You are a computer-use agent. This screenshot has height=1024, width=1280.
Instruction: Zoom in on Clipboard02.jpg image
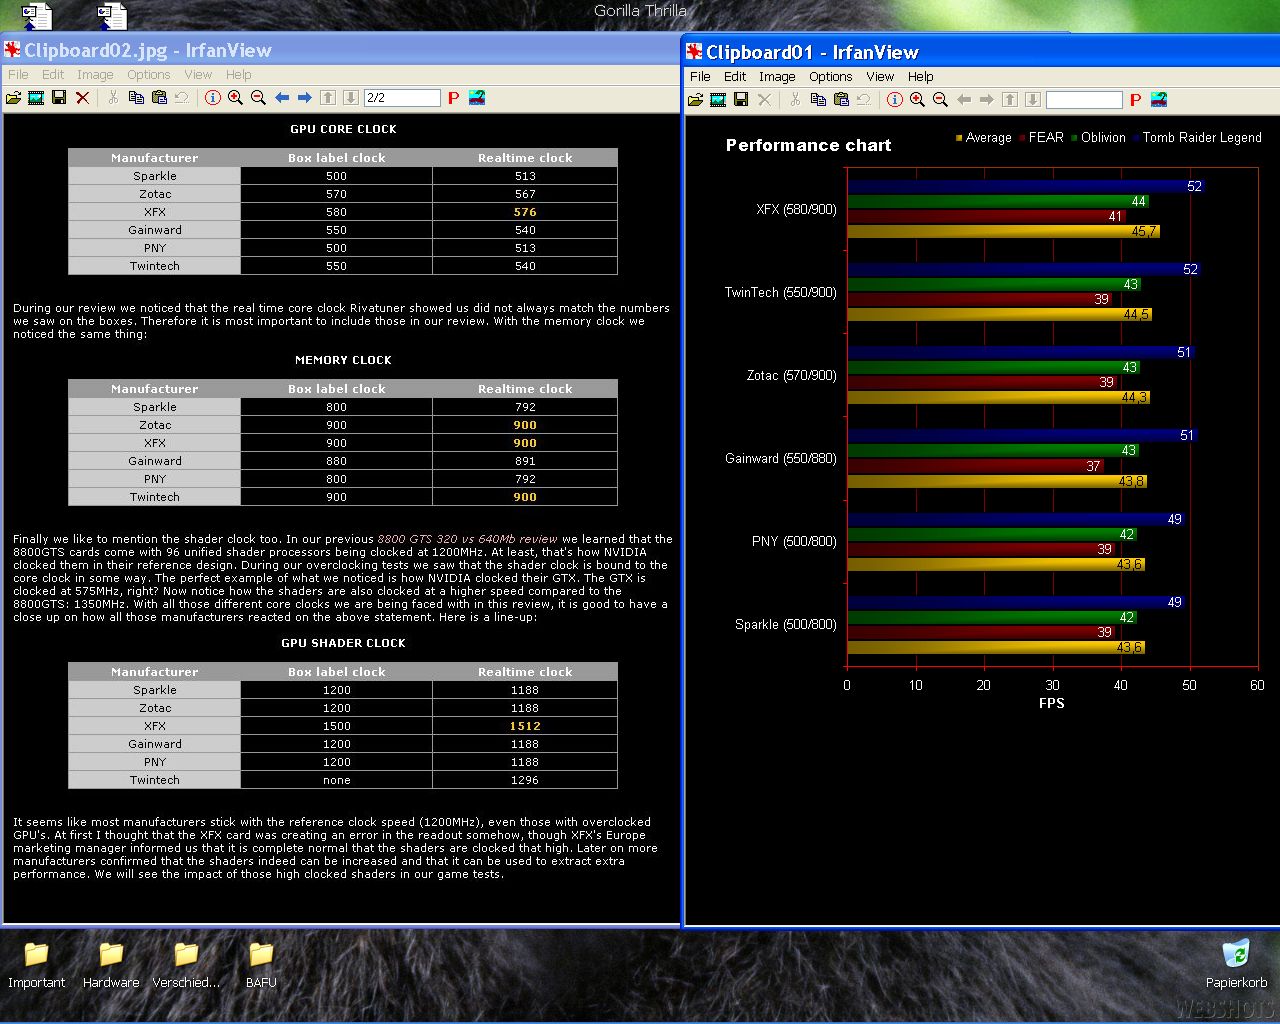click(235, 98)
